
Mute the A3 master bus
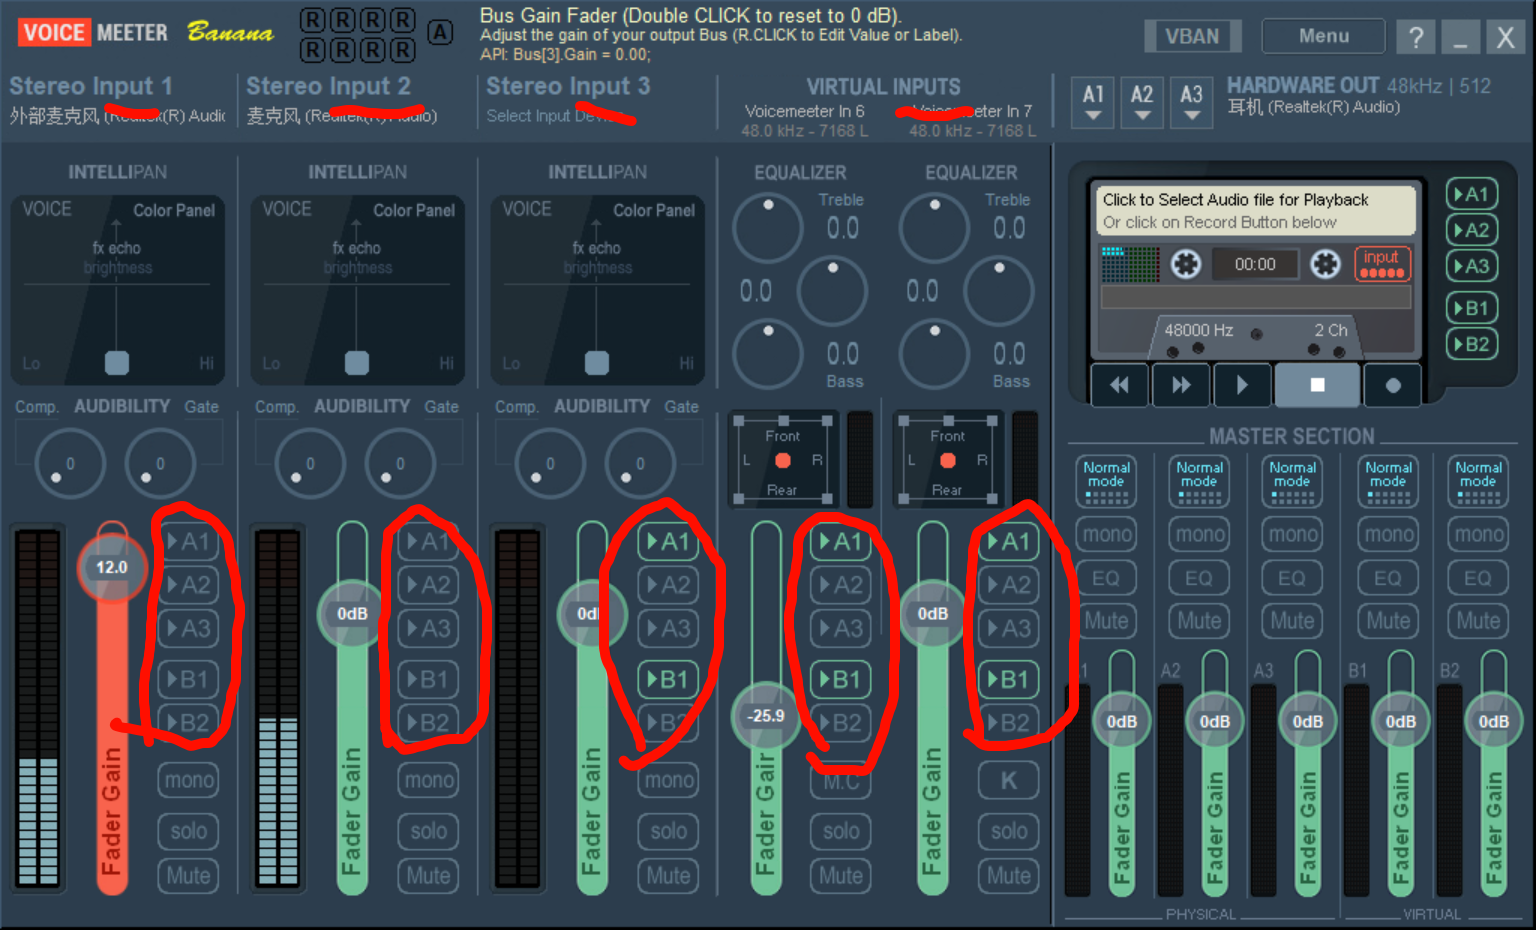[x=1293, y=621]
